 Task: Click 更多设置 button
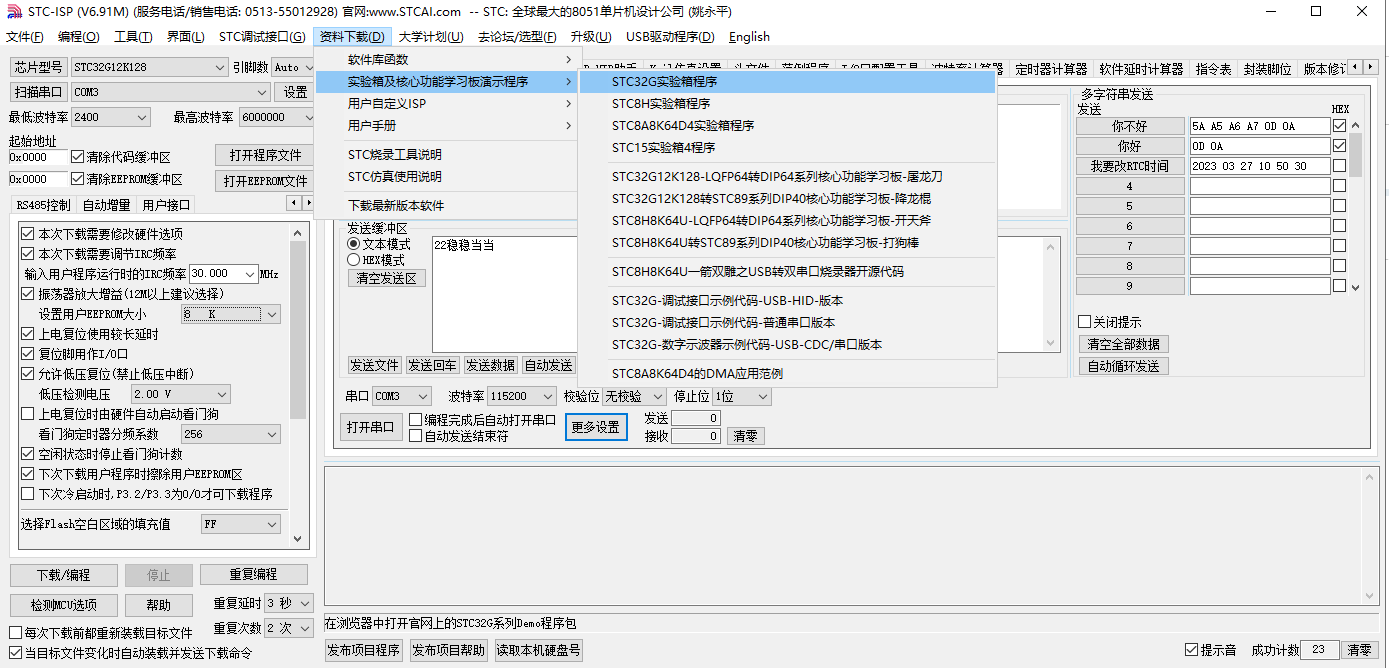[x=596, y=427]
